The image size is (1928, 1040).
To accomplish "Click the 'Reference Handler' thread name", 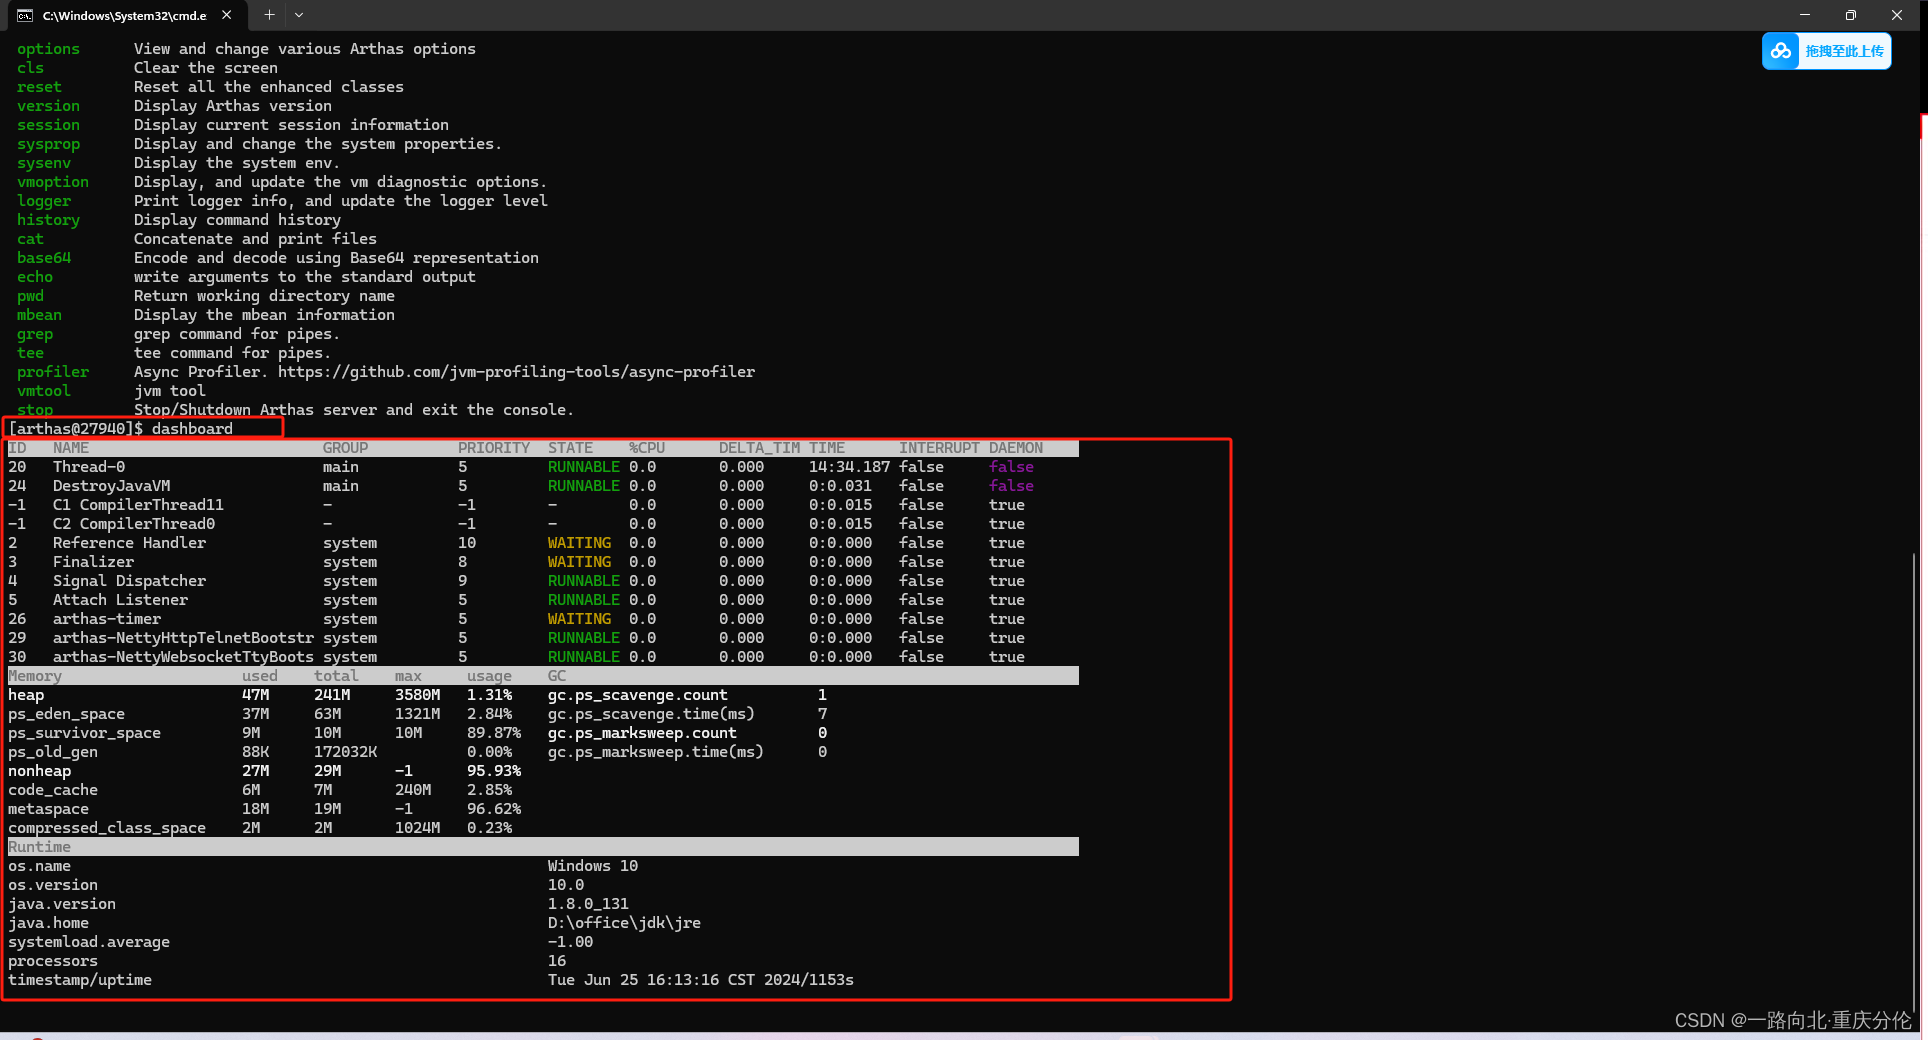I will [x=129, y=543].
